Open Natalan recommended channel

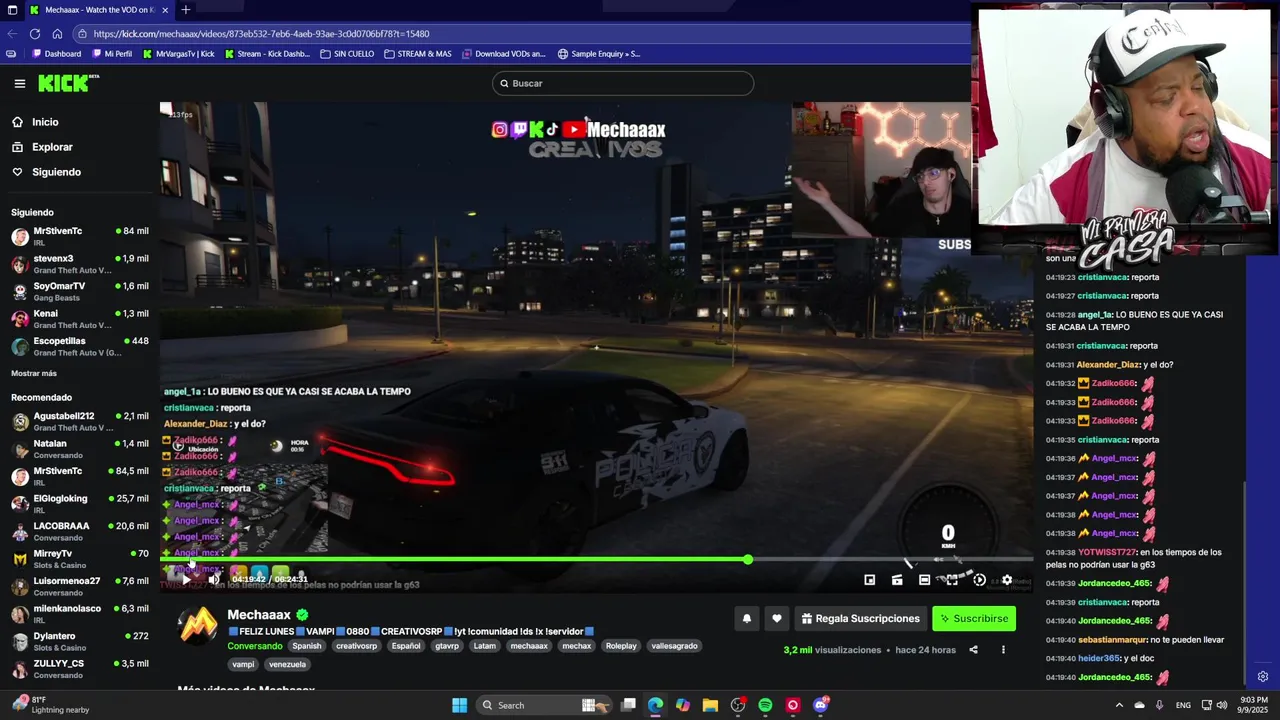(x=80, y=448)
